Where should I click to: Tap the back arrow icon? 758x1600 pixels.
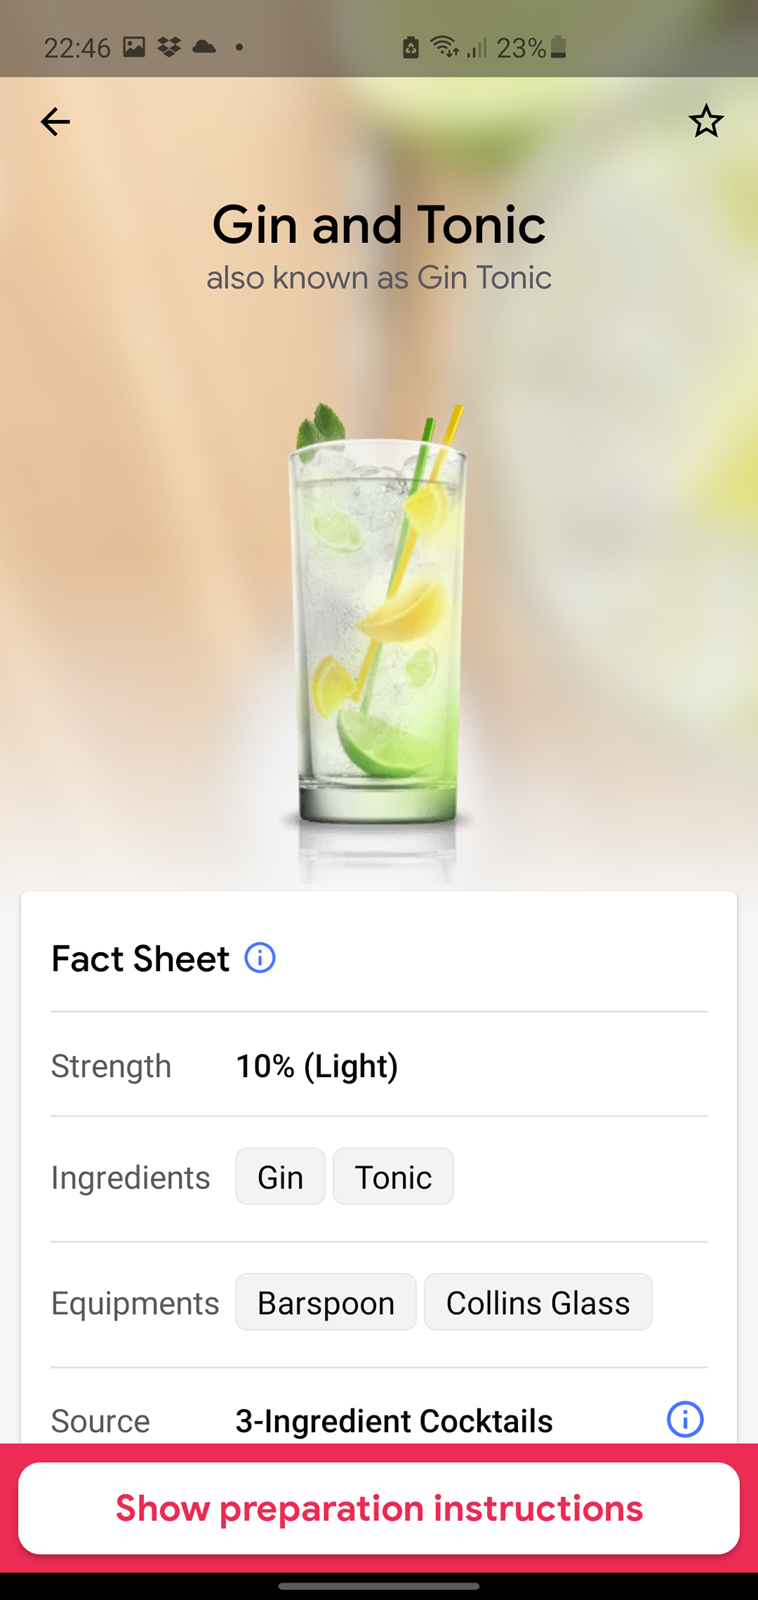coord(55,122)
